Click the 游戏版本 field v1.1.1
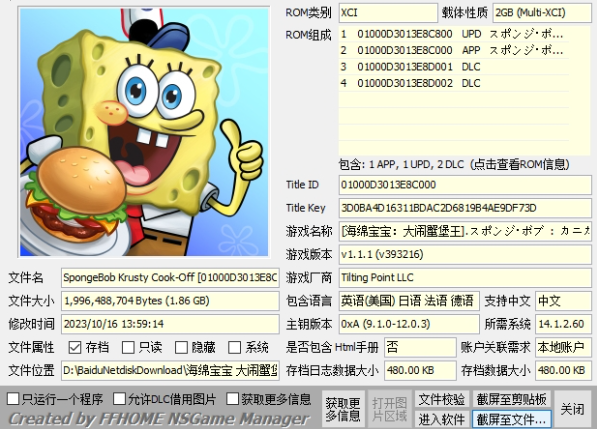The height and width of the screenshot is (429, 597). pos(465,254)
